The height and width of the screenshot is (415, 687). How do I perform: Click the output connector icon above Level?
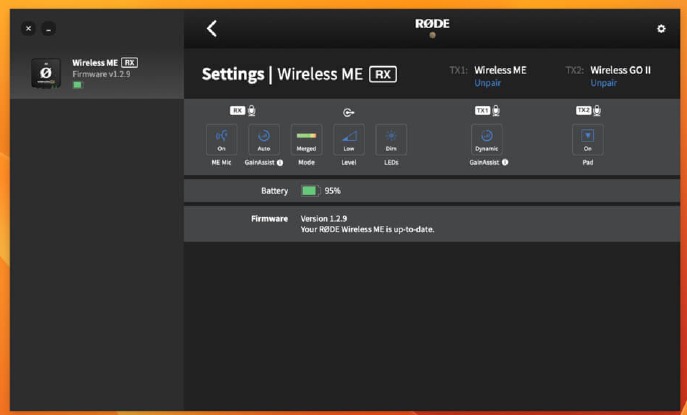(348, 113)
